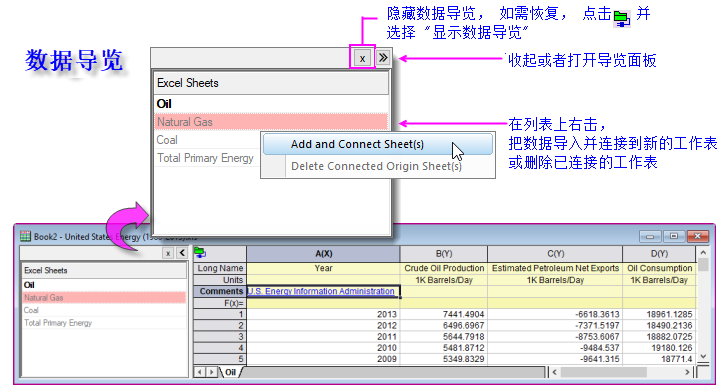Select Coal in enlarged Excel Sheets list
The width and height of the screenshot is (721, 385).
[x=207, y=140]
